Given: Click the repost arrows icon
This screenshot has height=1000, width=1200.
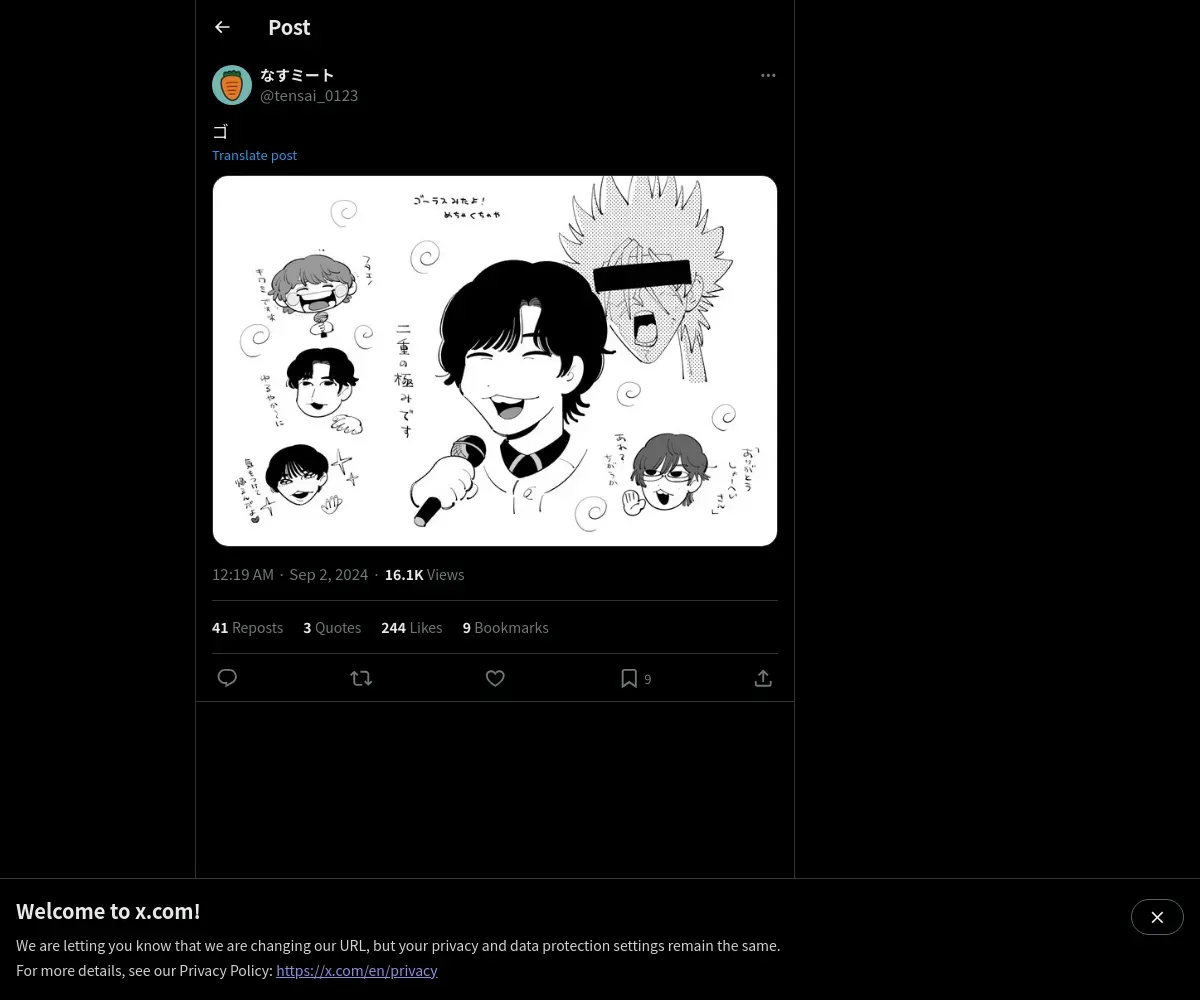Looking at the screenshot, I should coord(361,678).
